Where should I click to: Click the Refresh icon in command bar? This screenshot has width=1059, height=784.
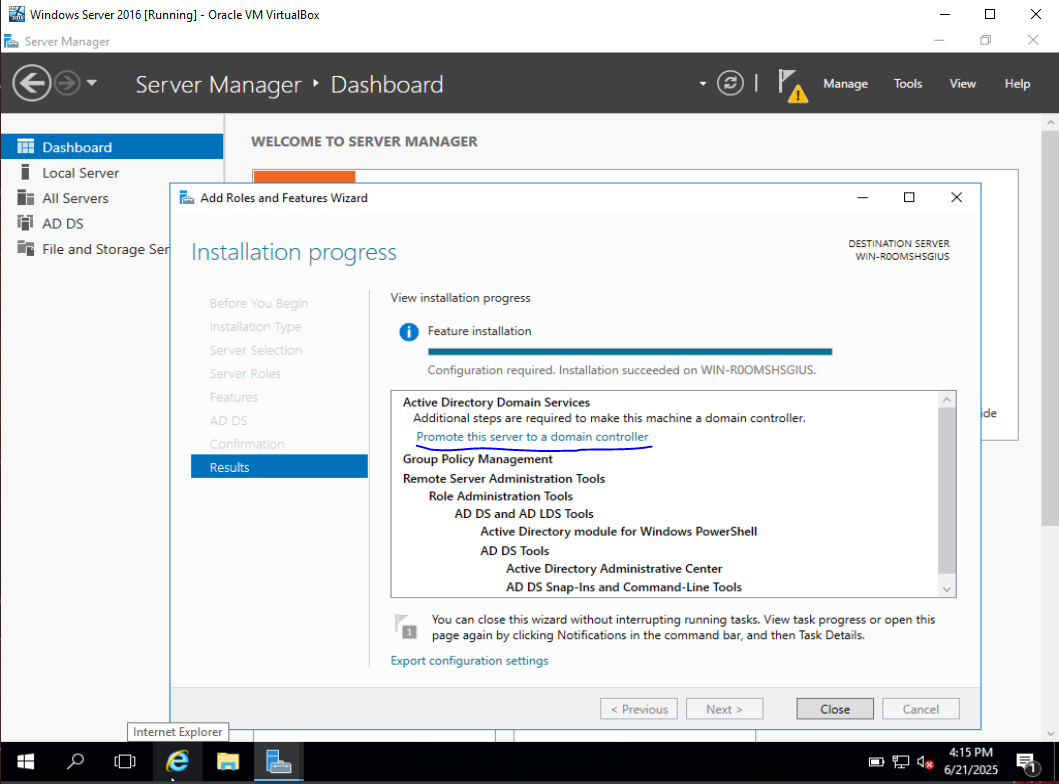(x=730, y=84)
